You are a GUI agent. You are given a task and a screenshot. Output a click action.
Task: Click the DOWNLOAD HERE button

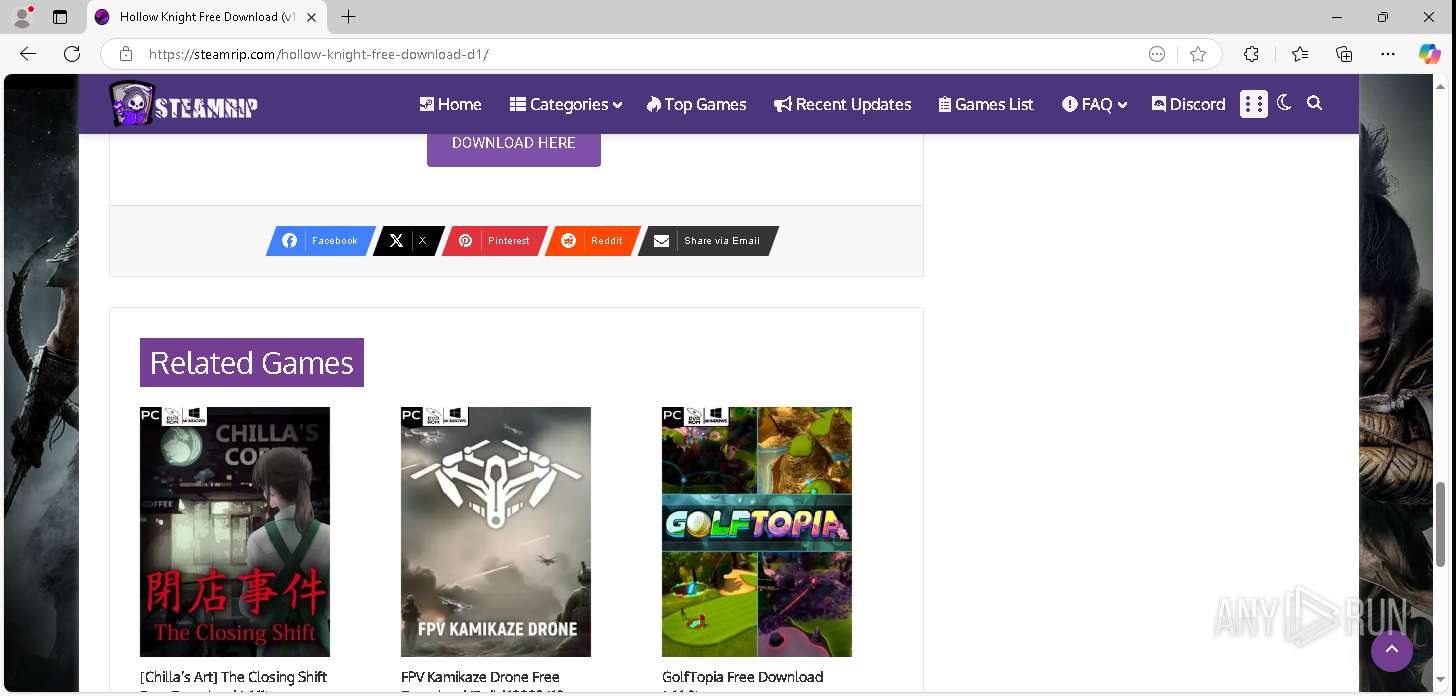point(514,146)
